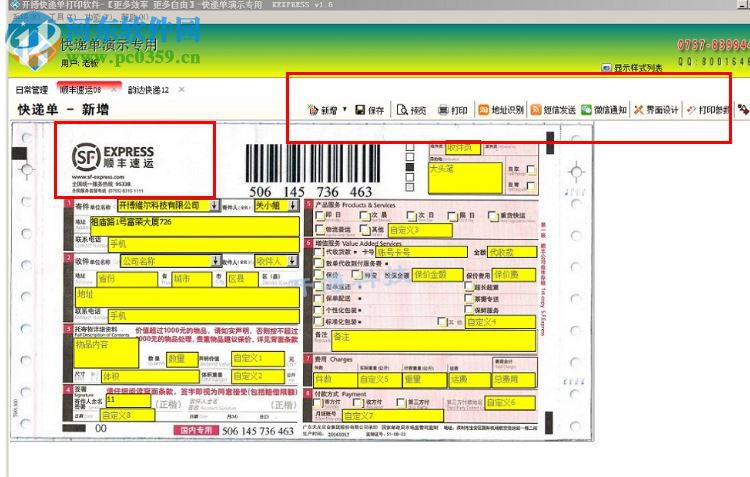Check the 保单配送 box
The height and width of the screenshot is (477, 750).
(x=319, y=298)
